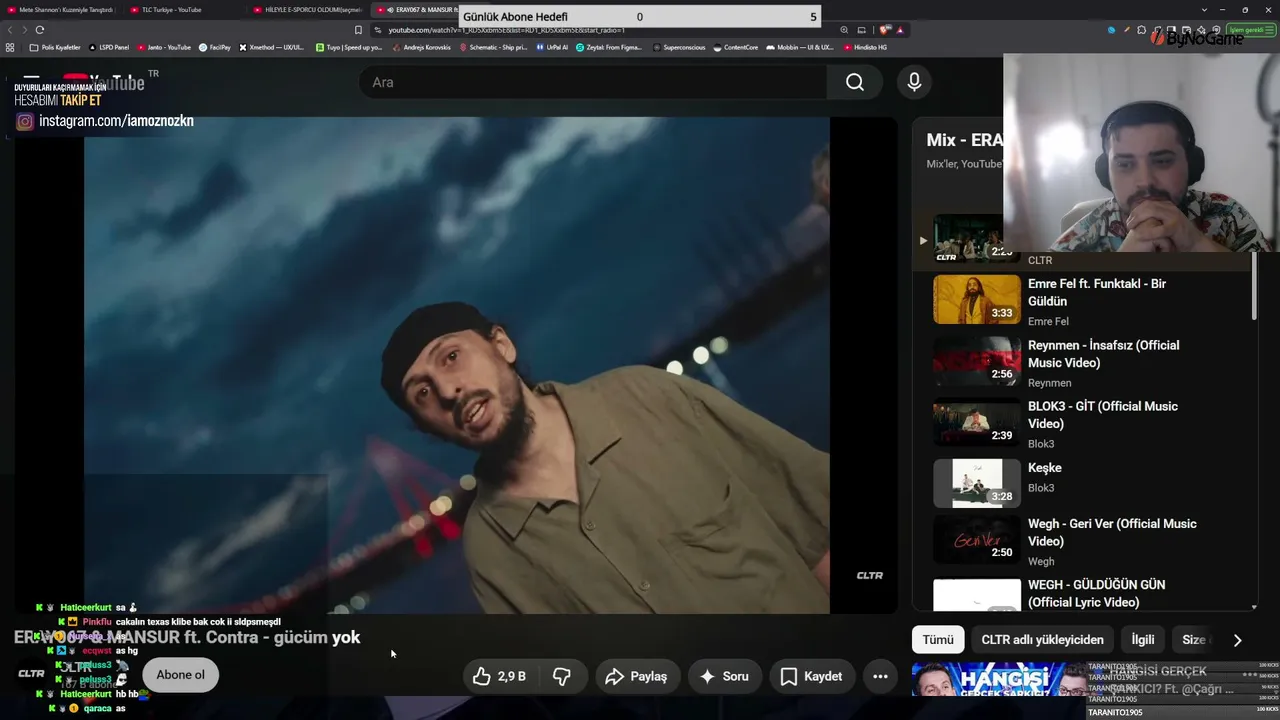Open the Mobbin — UI & UX bookmark

click(x=800, y=47)
